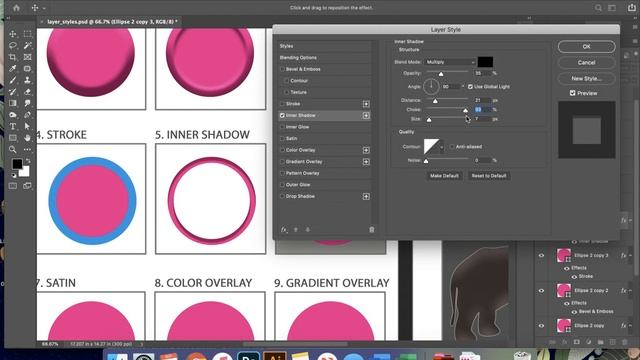Toggle Quick Mask mode icon
640x360 pixels.
(x=13, y=186)
